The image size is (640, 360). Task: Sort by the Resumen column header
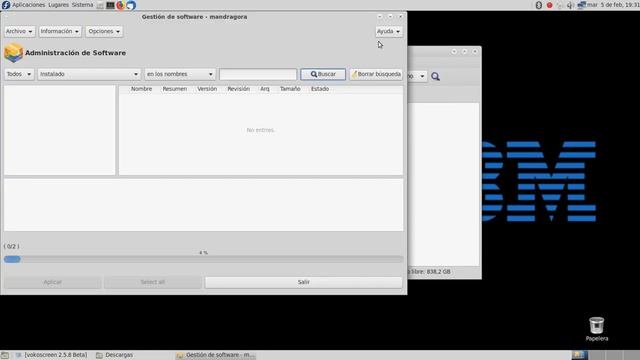175,89
